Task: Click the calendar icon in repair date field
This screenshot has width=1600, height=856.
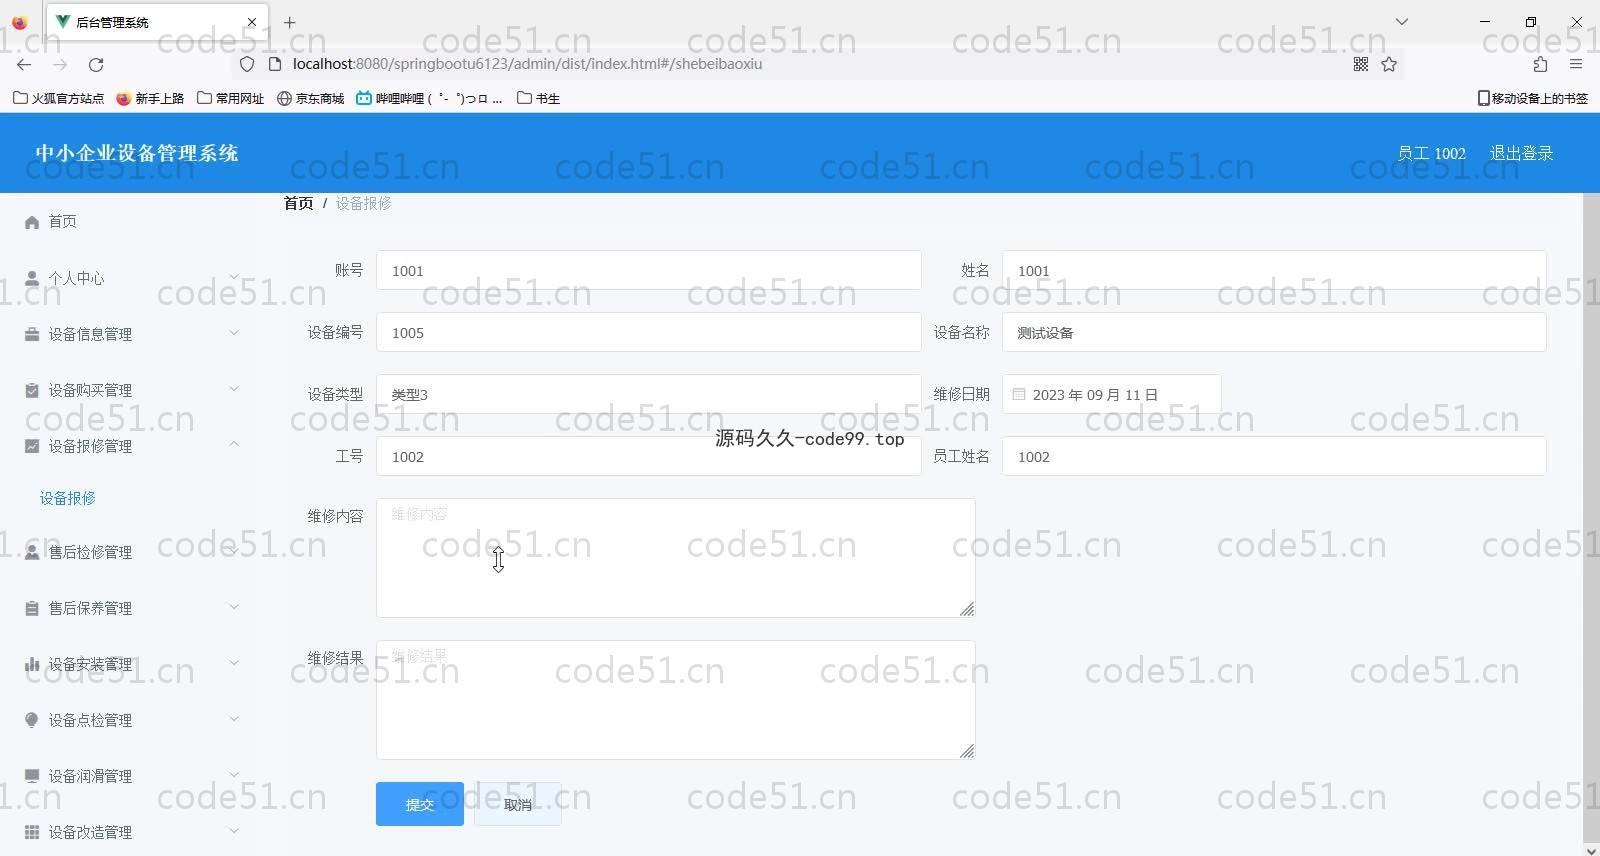Action: click(x=1019, y=395)
